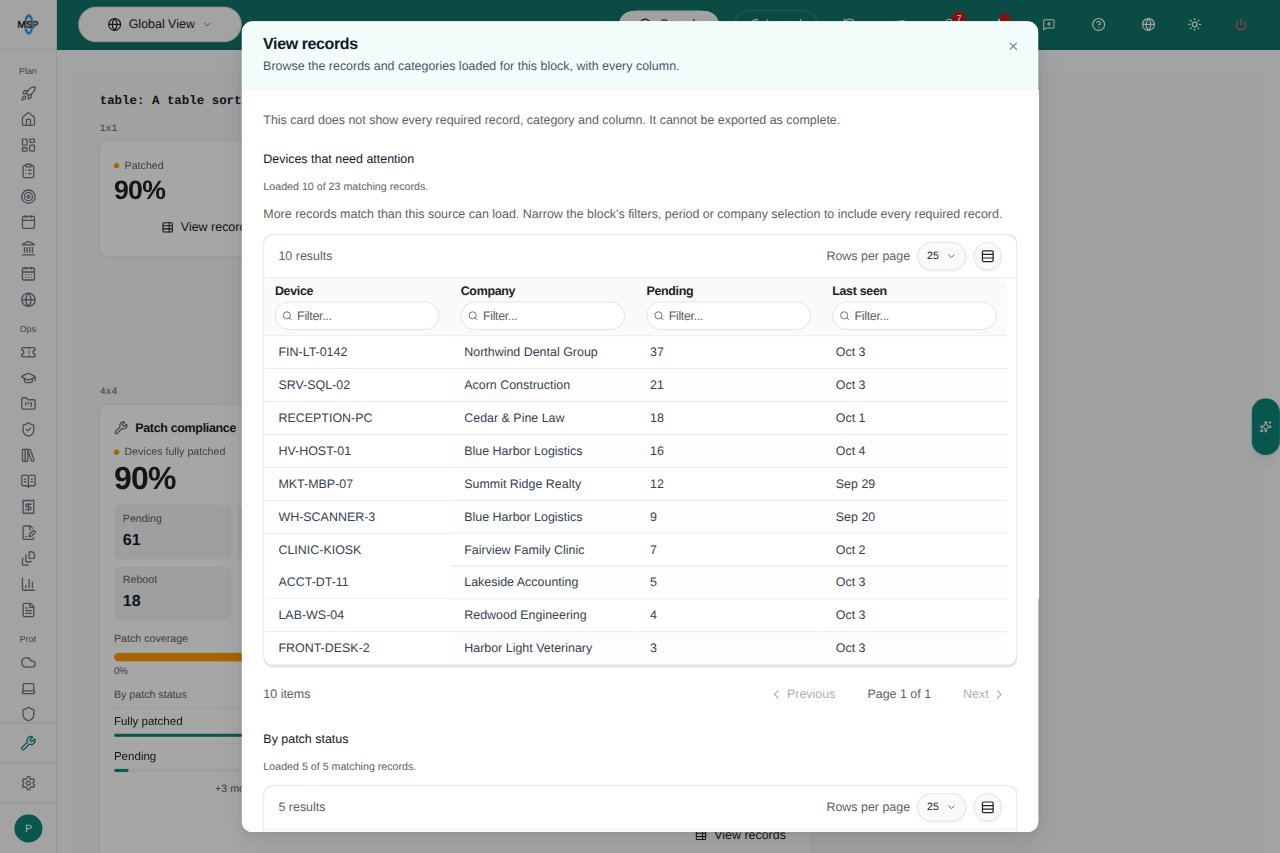Open Rows per page dropdown for patch status
The width and height of the screenshot is (1280, 853).
point(941,807)
